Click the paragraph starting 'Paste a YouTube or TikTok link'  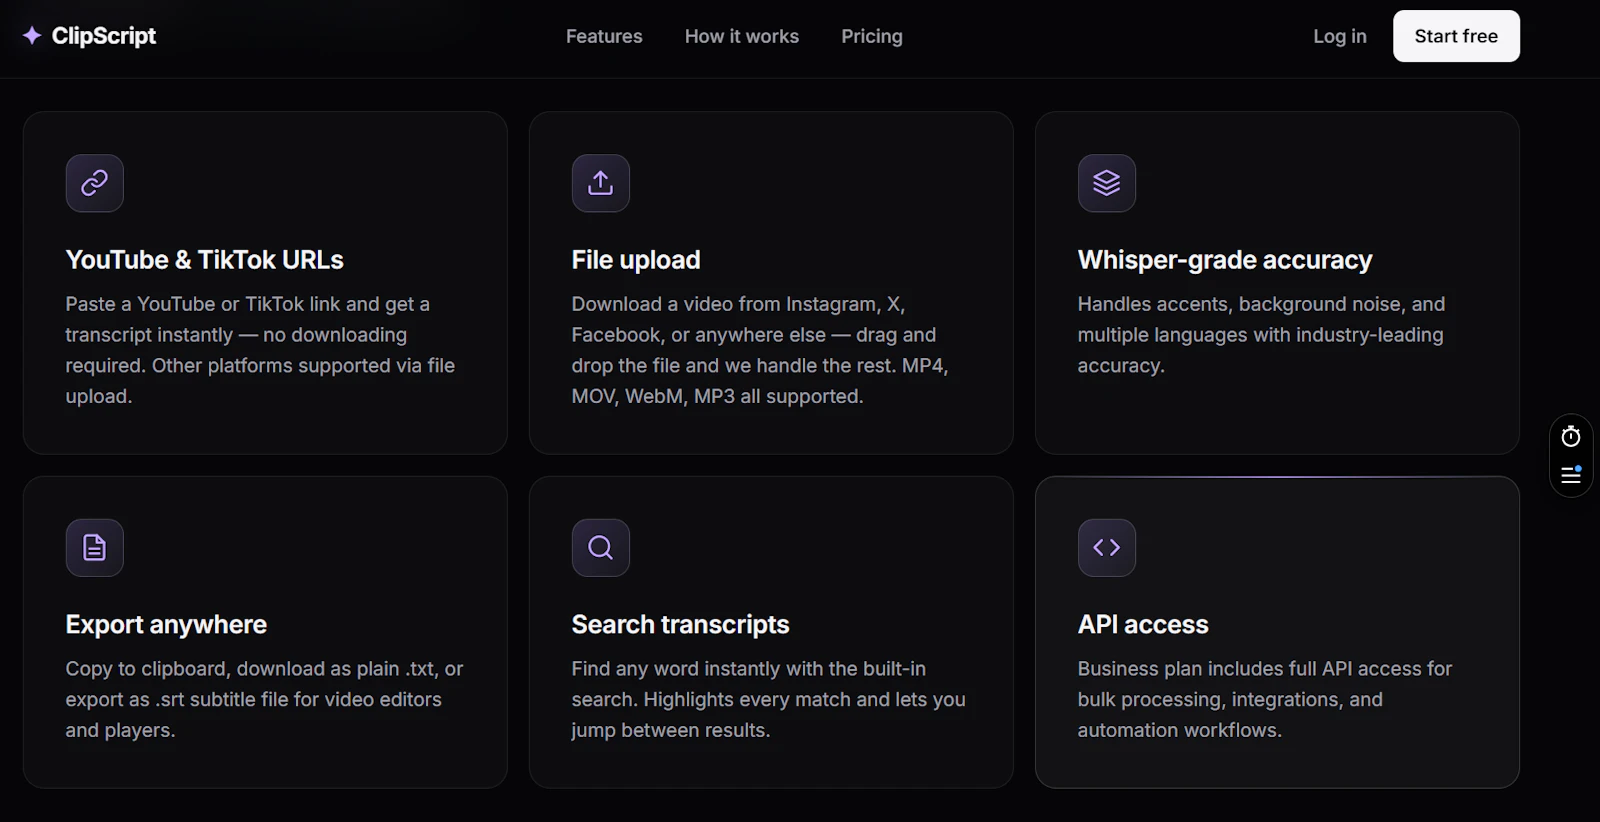pos(262,350)
